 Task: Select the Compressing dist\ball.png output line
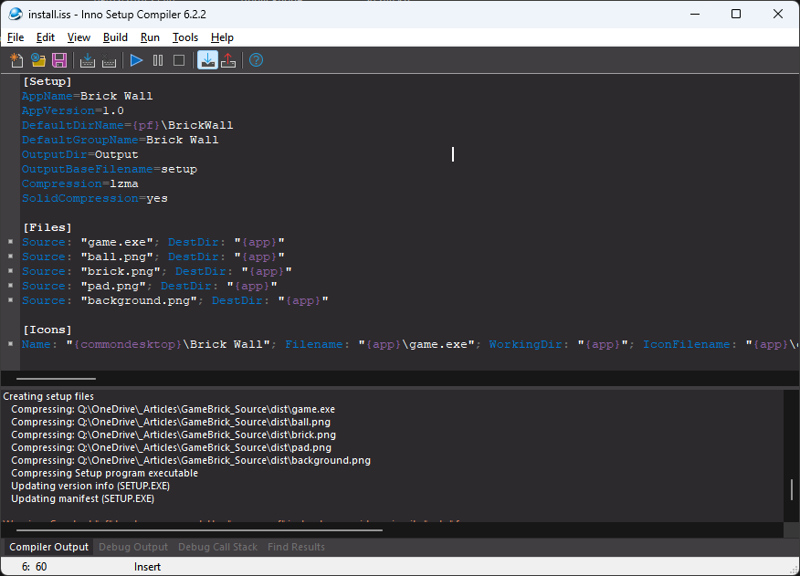171,422
